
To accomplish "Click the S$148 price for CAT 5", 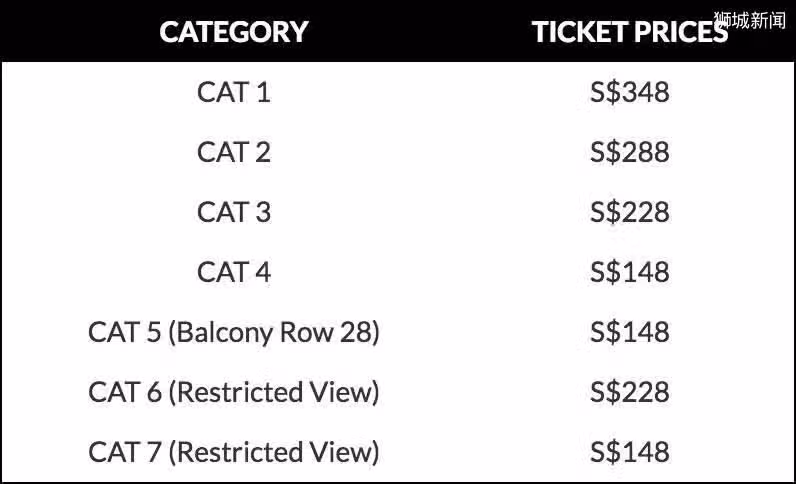I will (629, 332).
